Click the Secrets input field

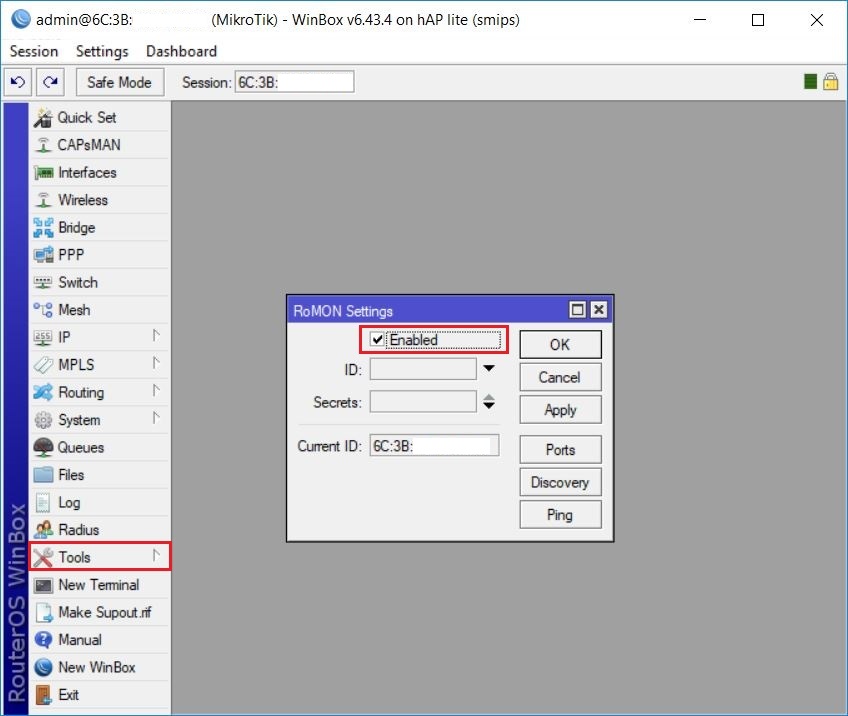(423, 402)
